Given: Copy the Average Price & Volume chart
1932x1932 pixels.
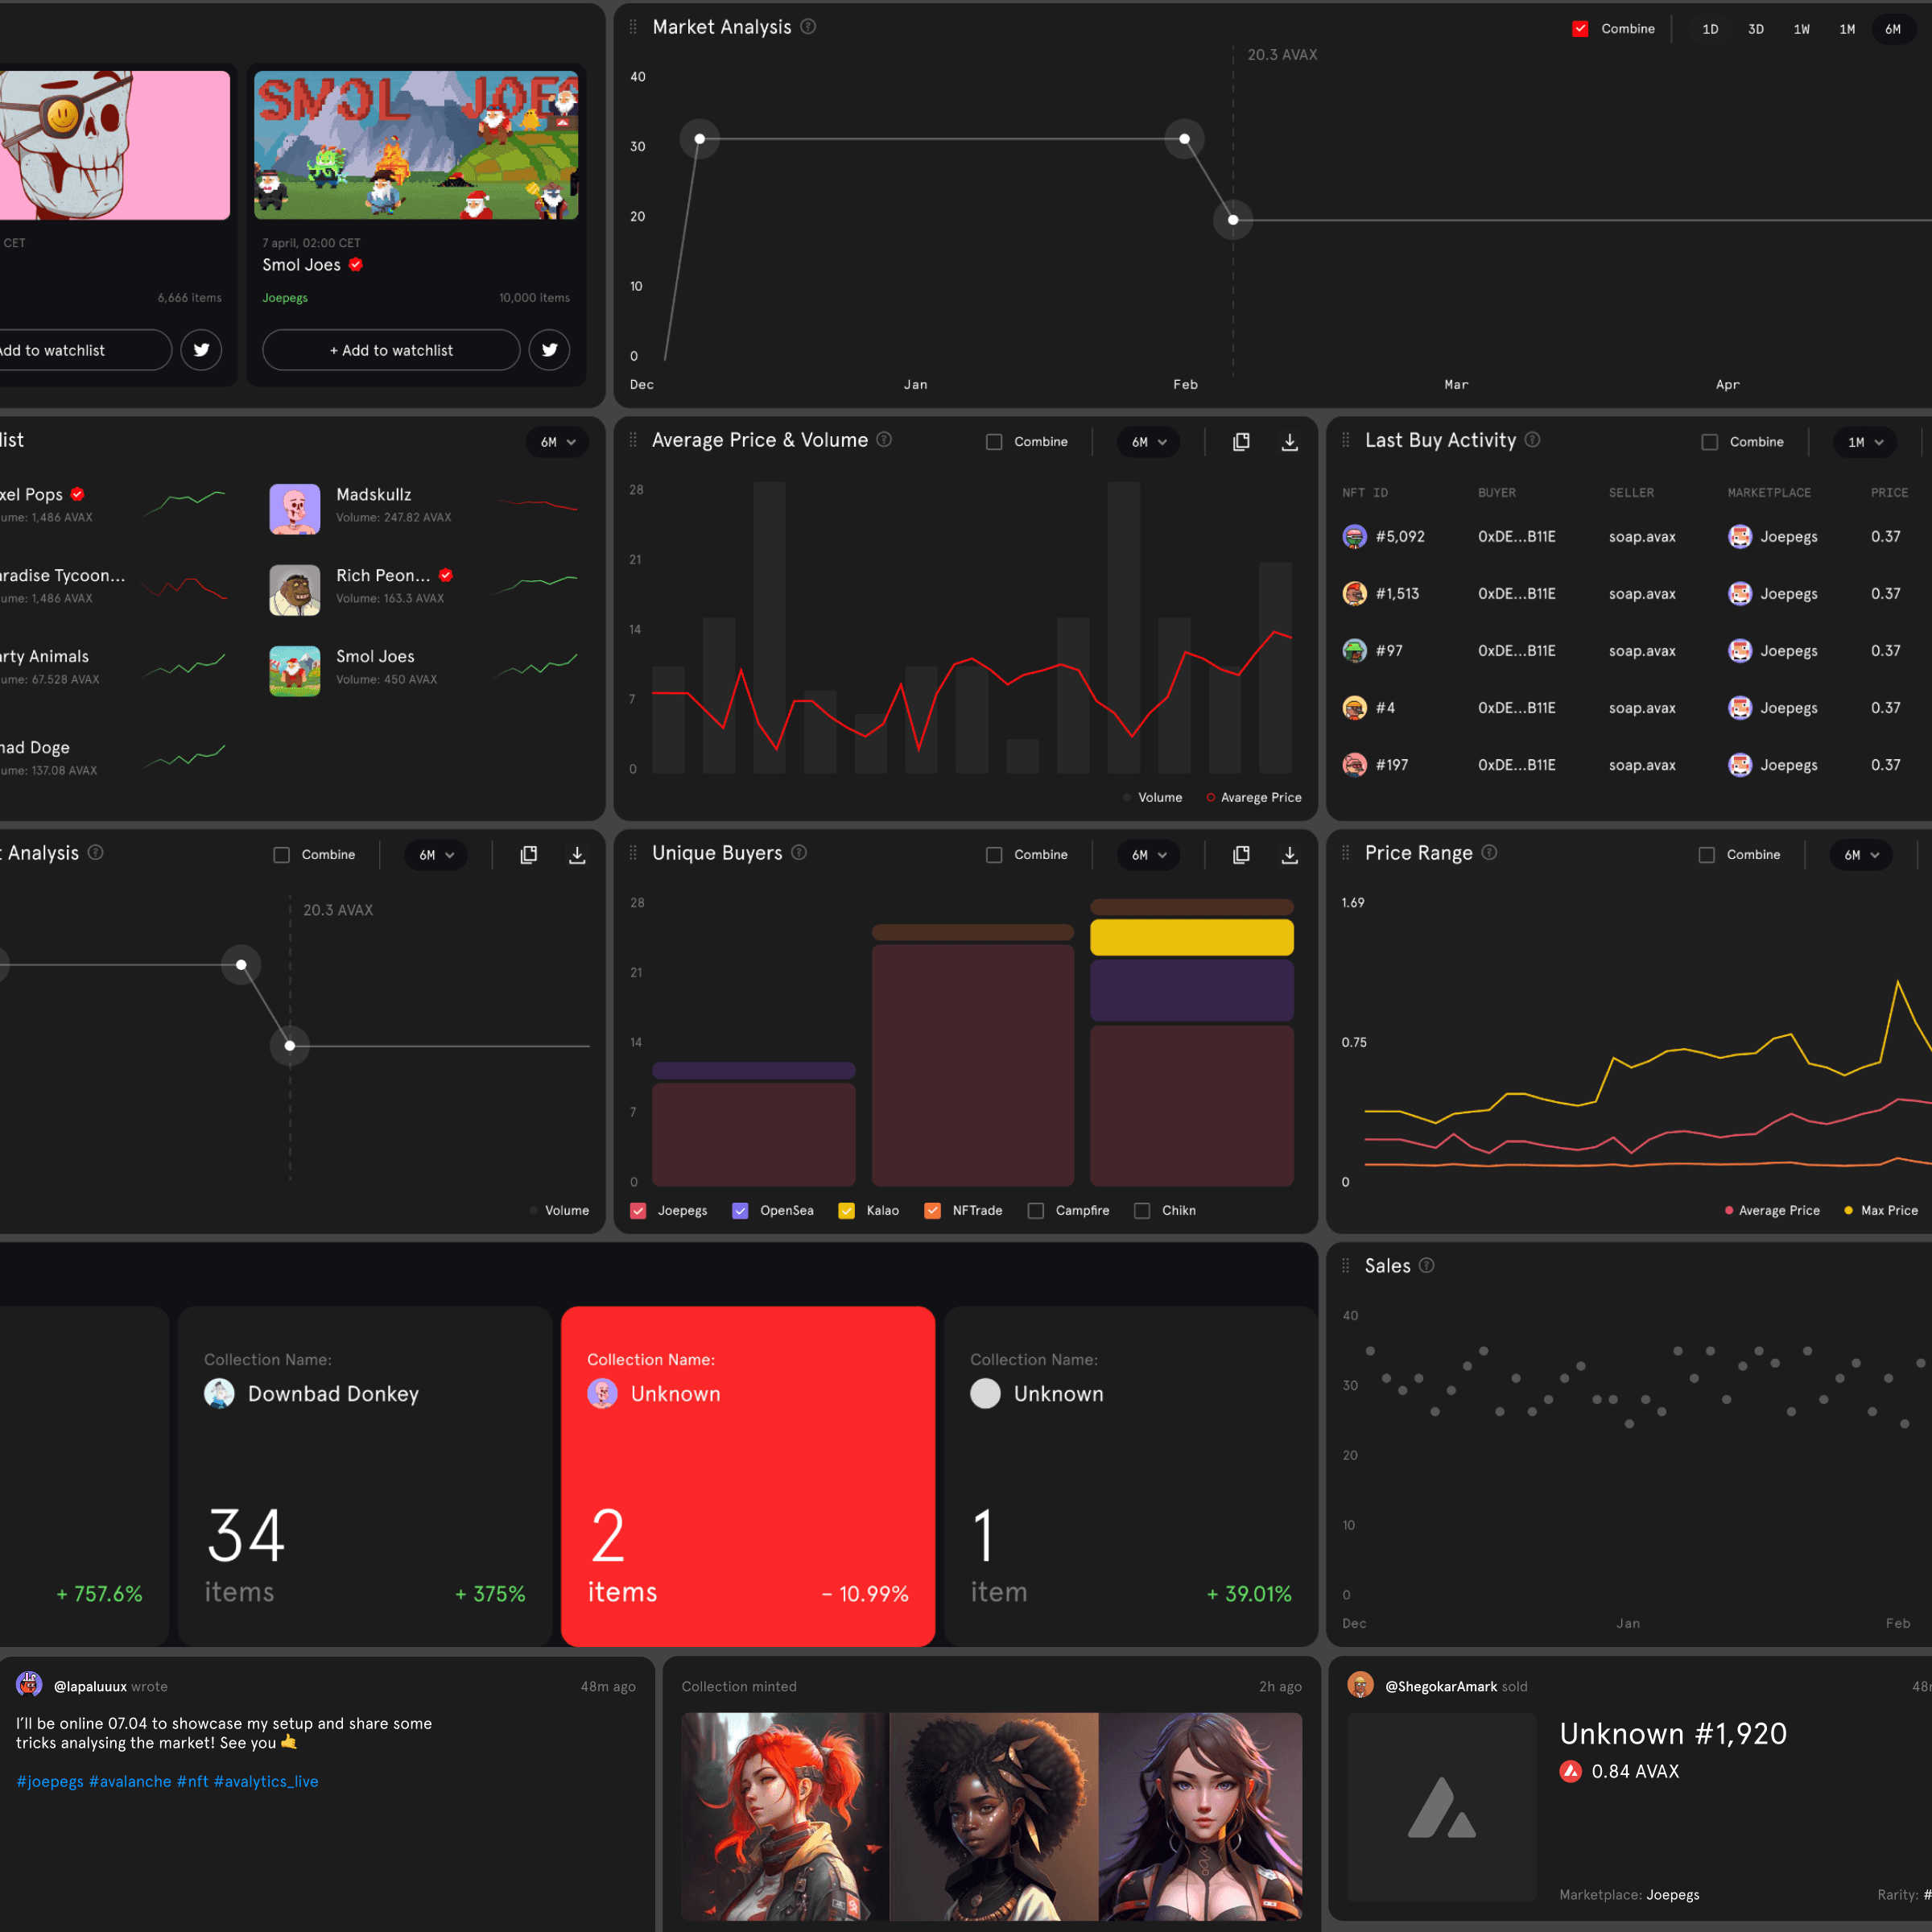Looking at the screenshot, I should tap(1241, 442).
